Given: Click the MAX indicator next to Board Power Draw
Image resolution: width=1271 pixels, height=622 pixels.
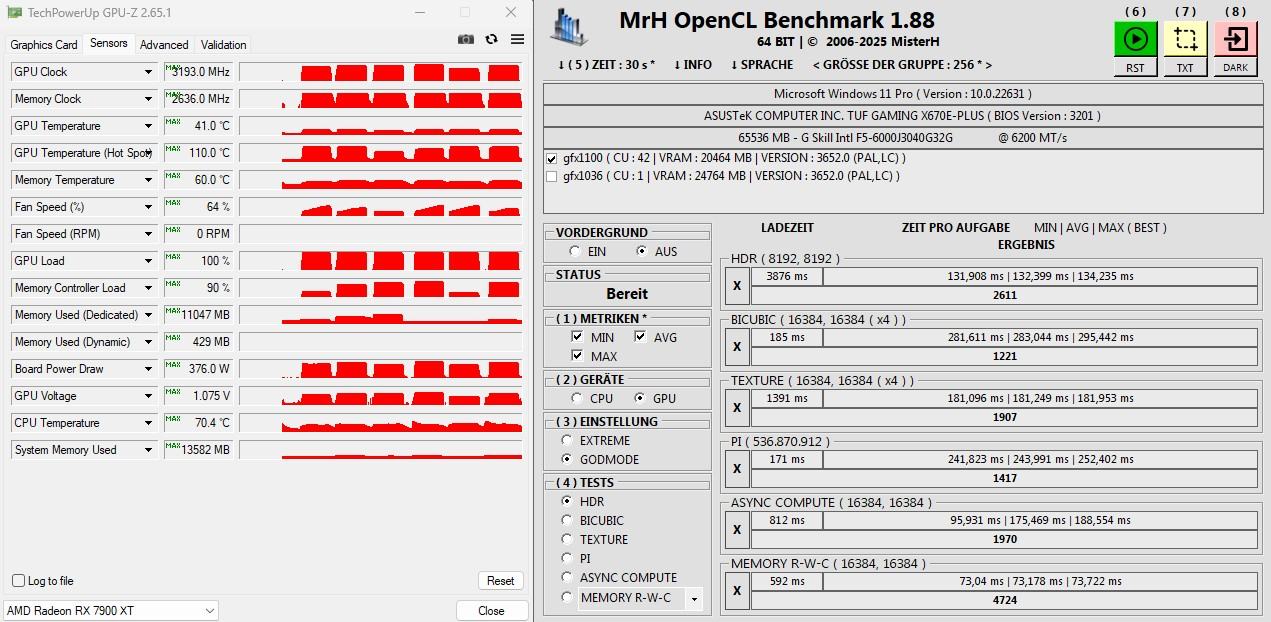Looking at the screenshot, I should click(173, 364).
